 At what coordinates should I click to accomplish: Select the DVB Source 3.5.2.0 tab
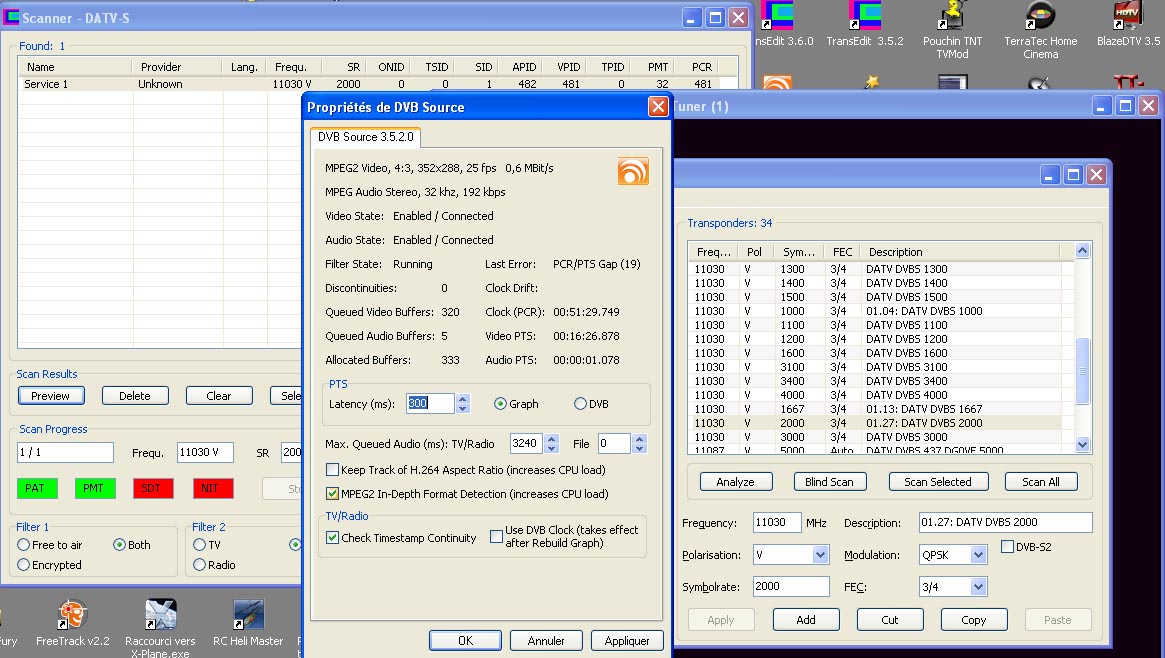coord(365,136)
